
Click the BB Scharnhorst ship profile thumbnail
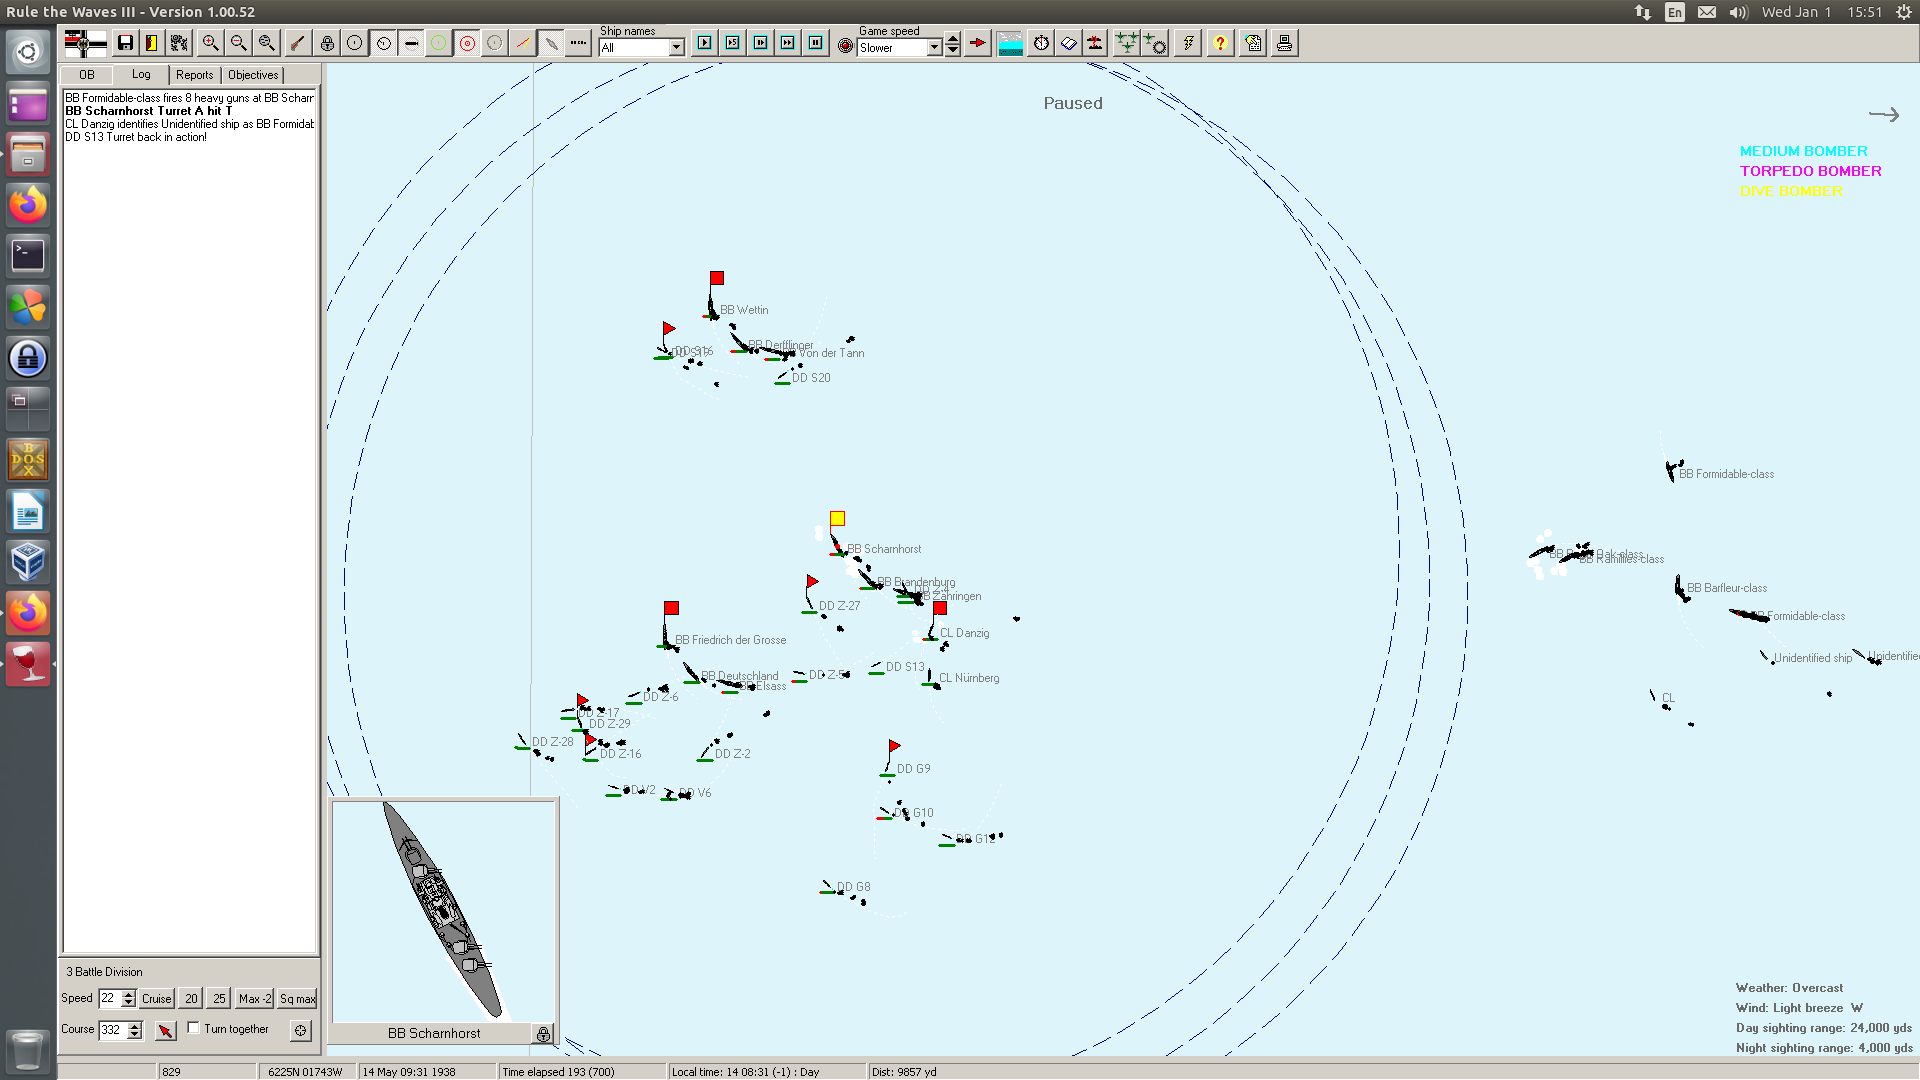click(x=443, y=910)
